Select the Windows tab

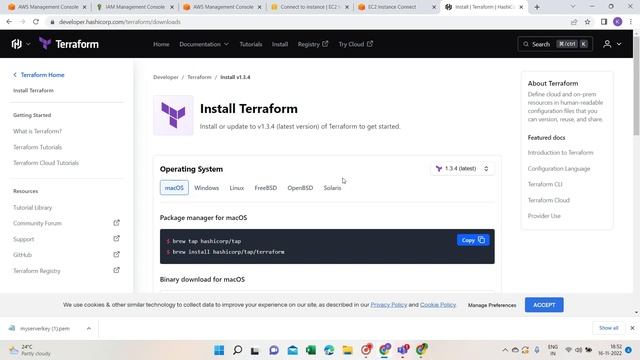click(207, 188)
